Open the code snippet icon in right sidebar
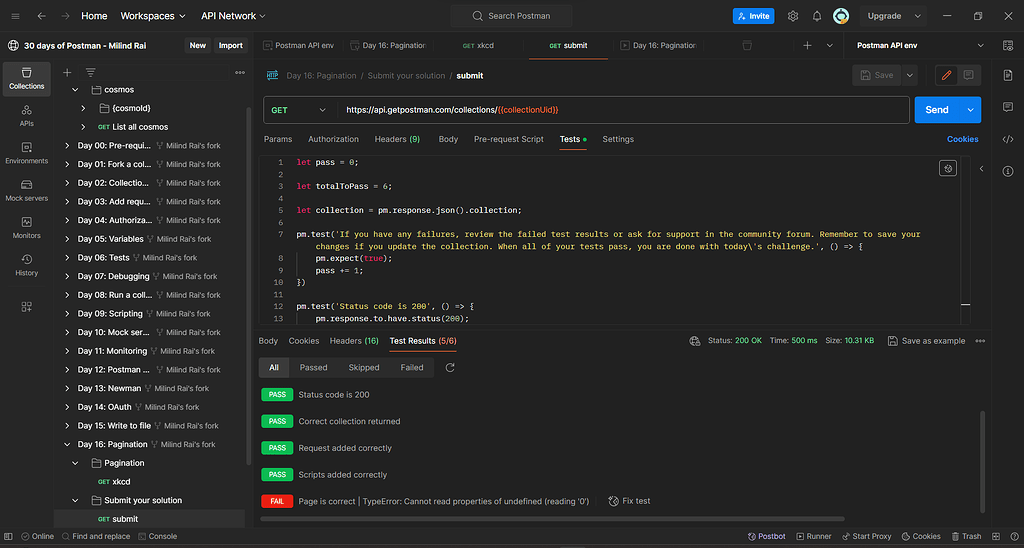The width and height of the screenshot is (1024, 548). tap(1008, 139)
